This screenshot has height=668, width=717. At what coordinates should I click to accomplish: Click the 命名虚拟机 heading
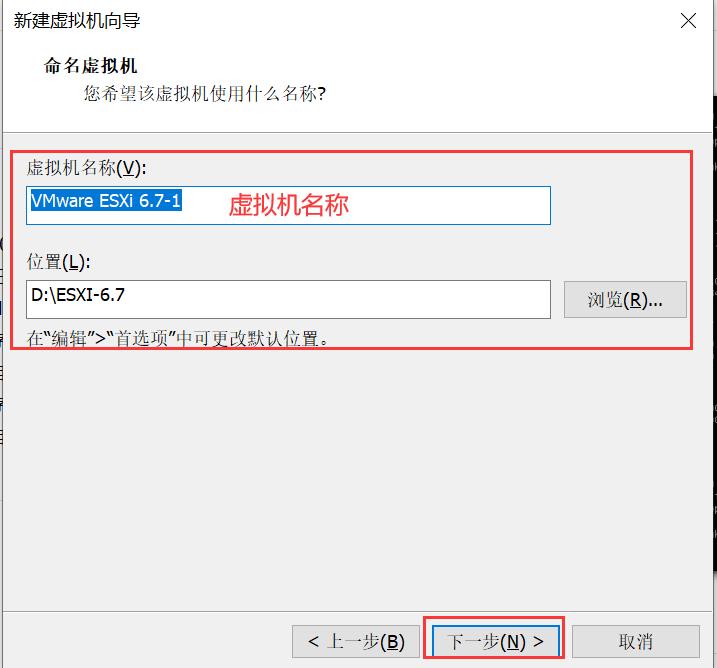tap(91, 65)
